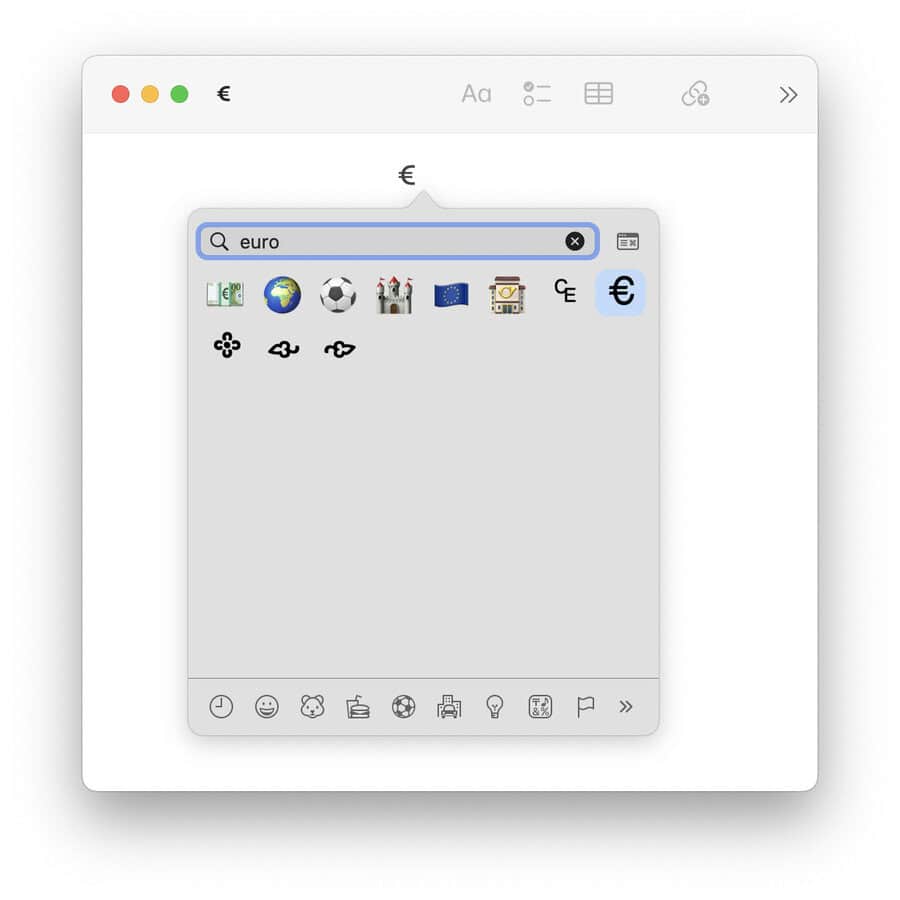Image resolution: width=900 pixels, height=900 pixels.
Task: Insert the CE euro-currency symbol
Action: [565, 292]
